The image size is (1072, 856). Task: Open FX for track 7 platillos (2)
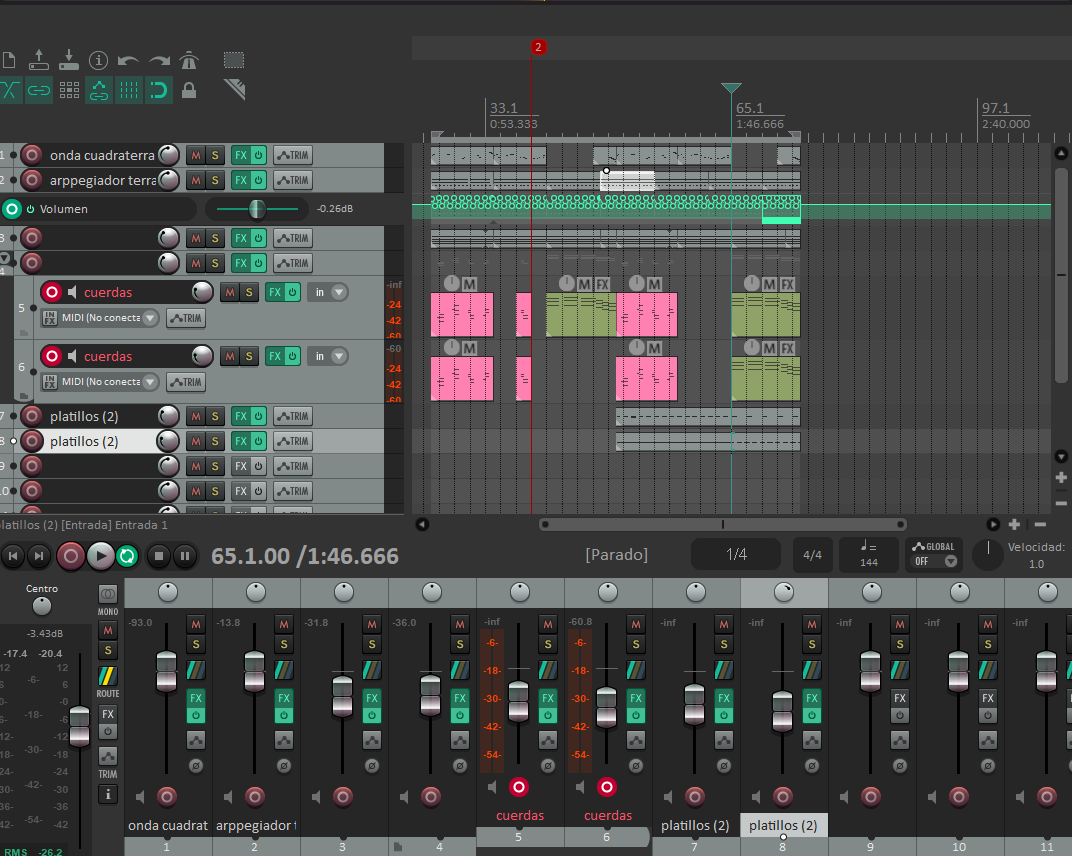tap(241, 416)
